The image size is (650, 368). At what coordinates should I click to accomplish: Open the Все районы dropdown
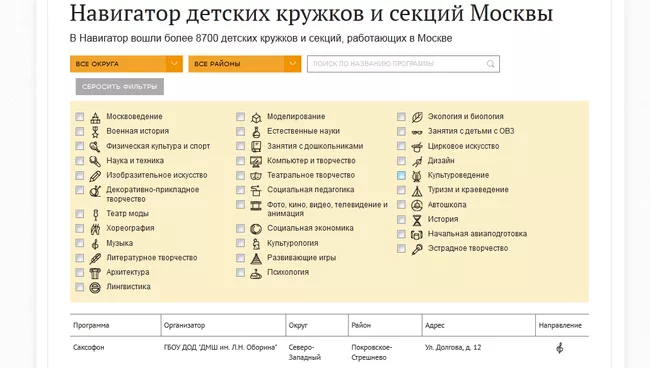(245, 64)
